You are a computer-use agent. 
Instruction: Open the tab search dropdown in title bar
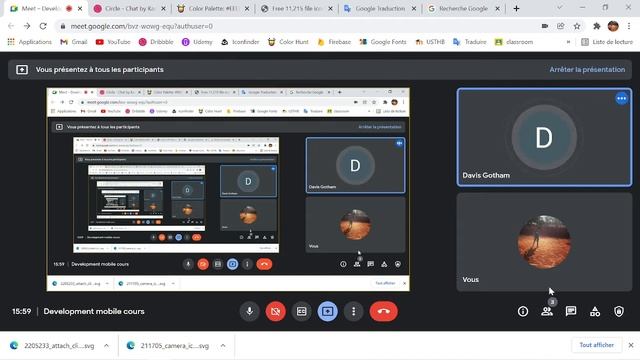560,8
